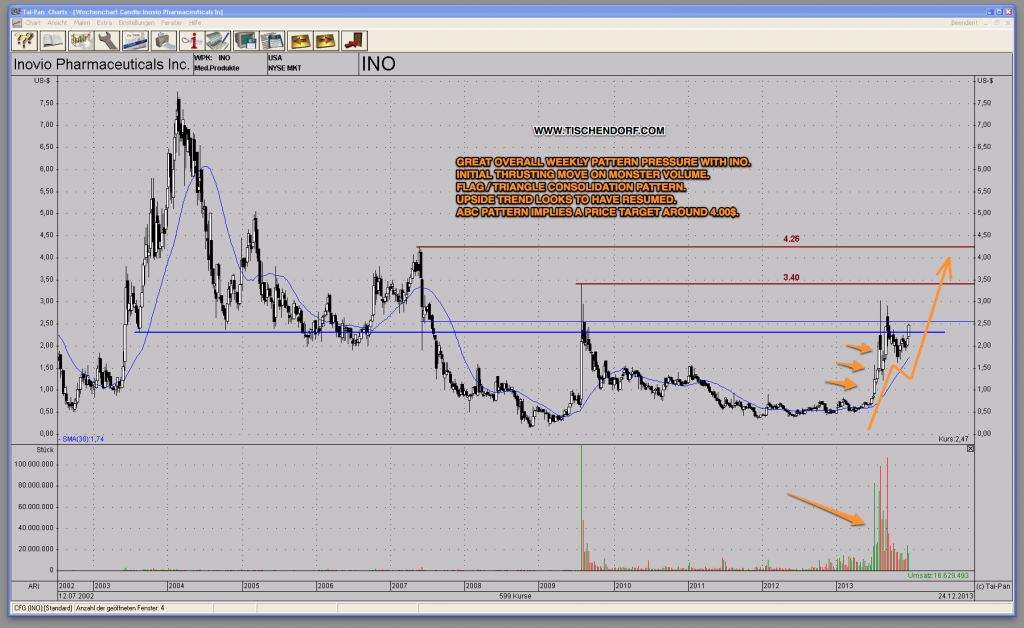The height and width of the screenshot is (628, 1024).
Task: Click the monitor with diskette save icon
Action: coord(244,40)
